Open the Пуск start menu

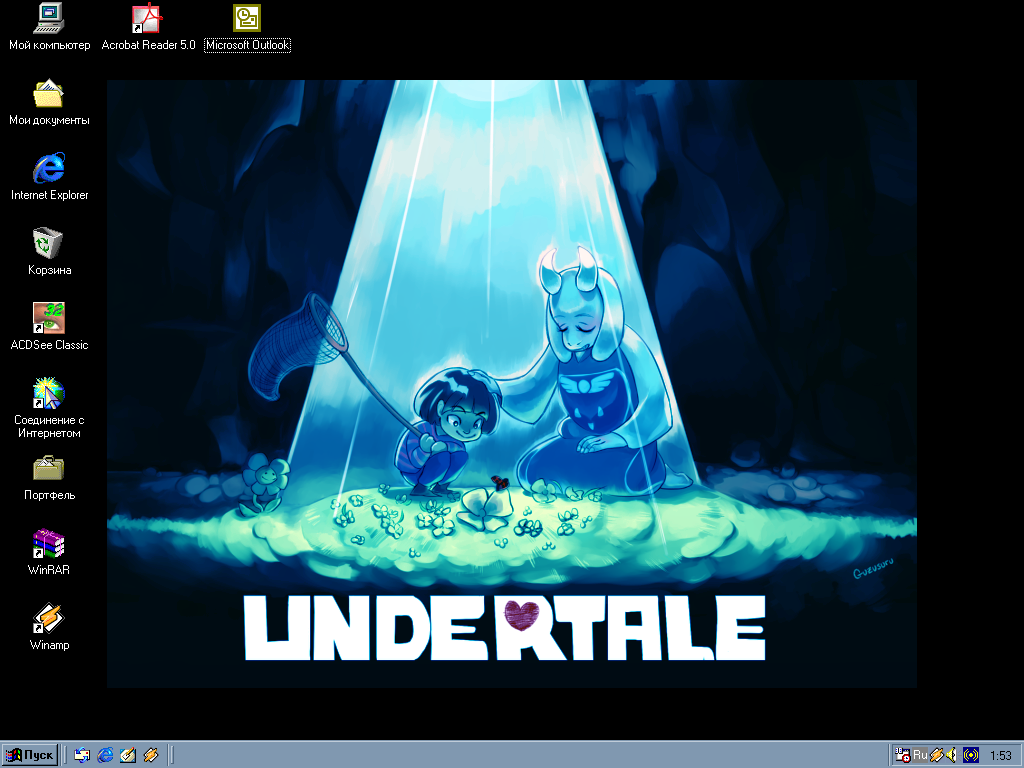(x=29, y=755)
